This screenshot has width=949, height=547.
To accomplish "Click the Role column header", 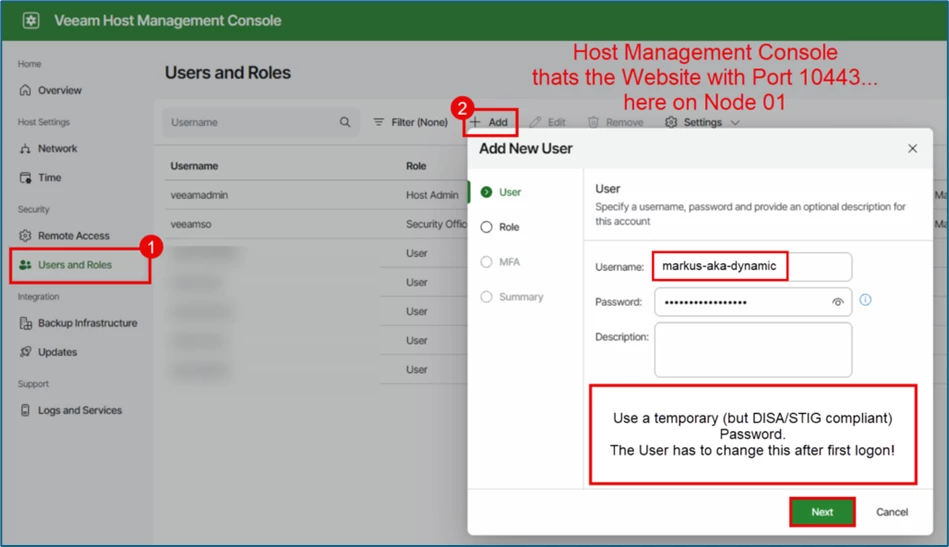I will point(416,166).
